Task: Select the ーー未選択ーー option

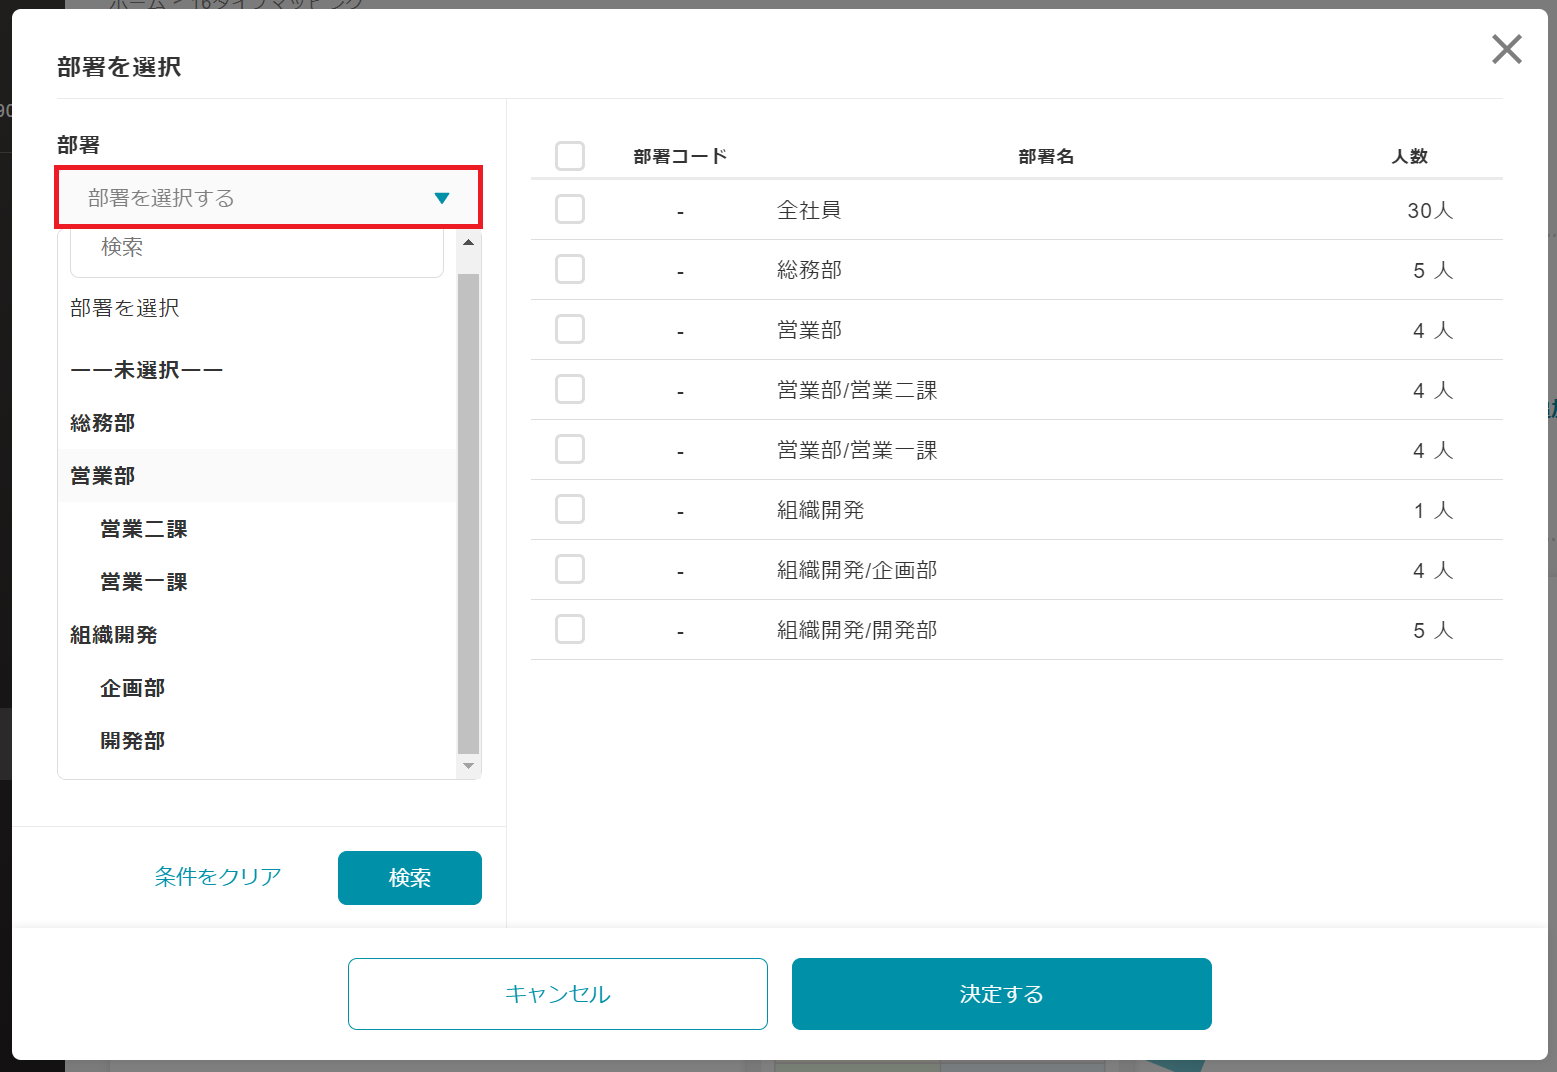Action: [x=146, y=370]
